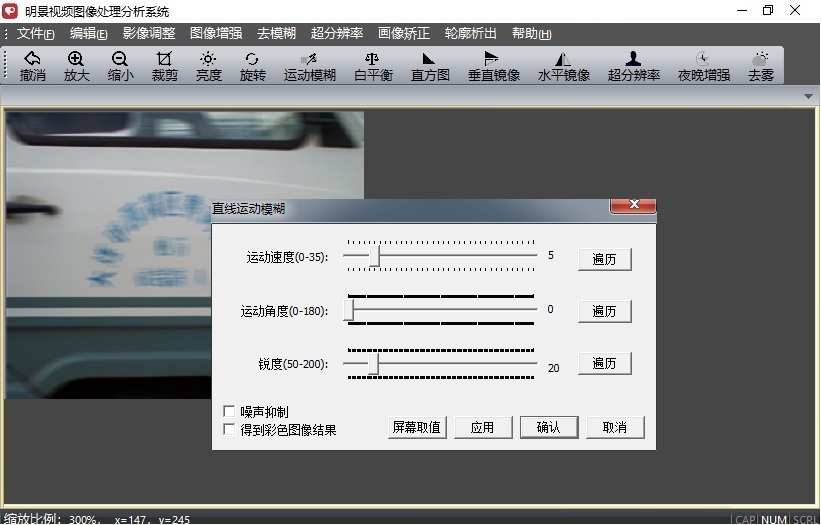The image size is (821, 525).
Task: Click the 撤消 undo toolbar icon
Action: point(32,66)
